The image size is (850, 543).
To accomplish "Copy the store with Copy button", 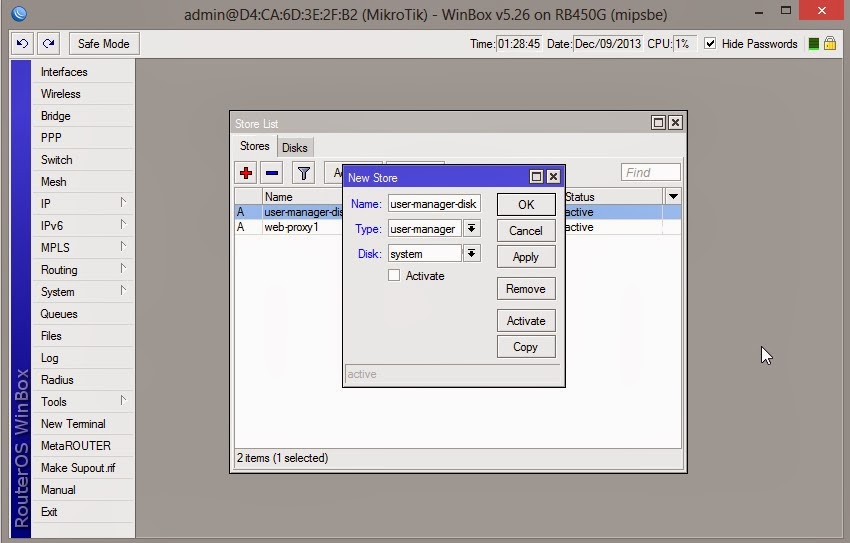I will pyautogui.click(x=526, y=347).
